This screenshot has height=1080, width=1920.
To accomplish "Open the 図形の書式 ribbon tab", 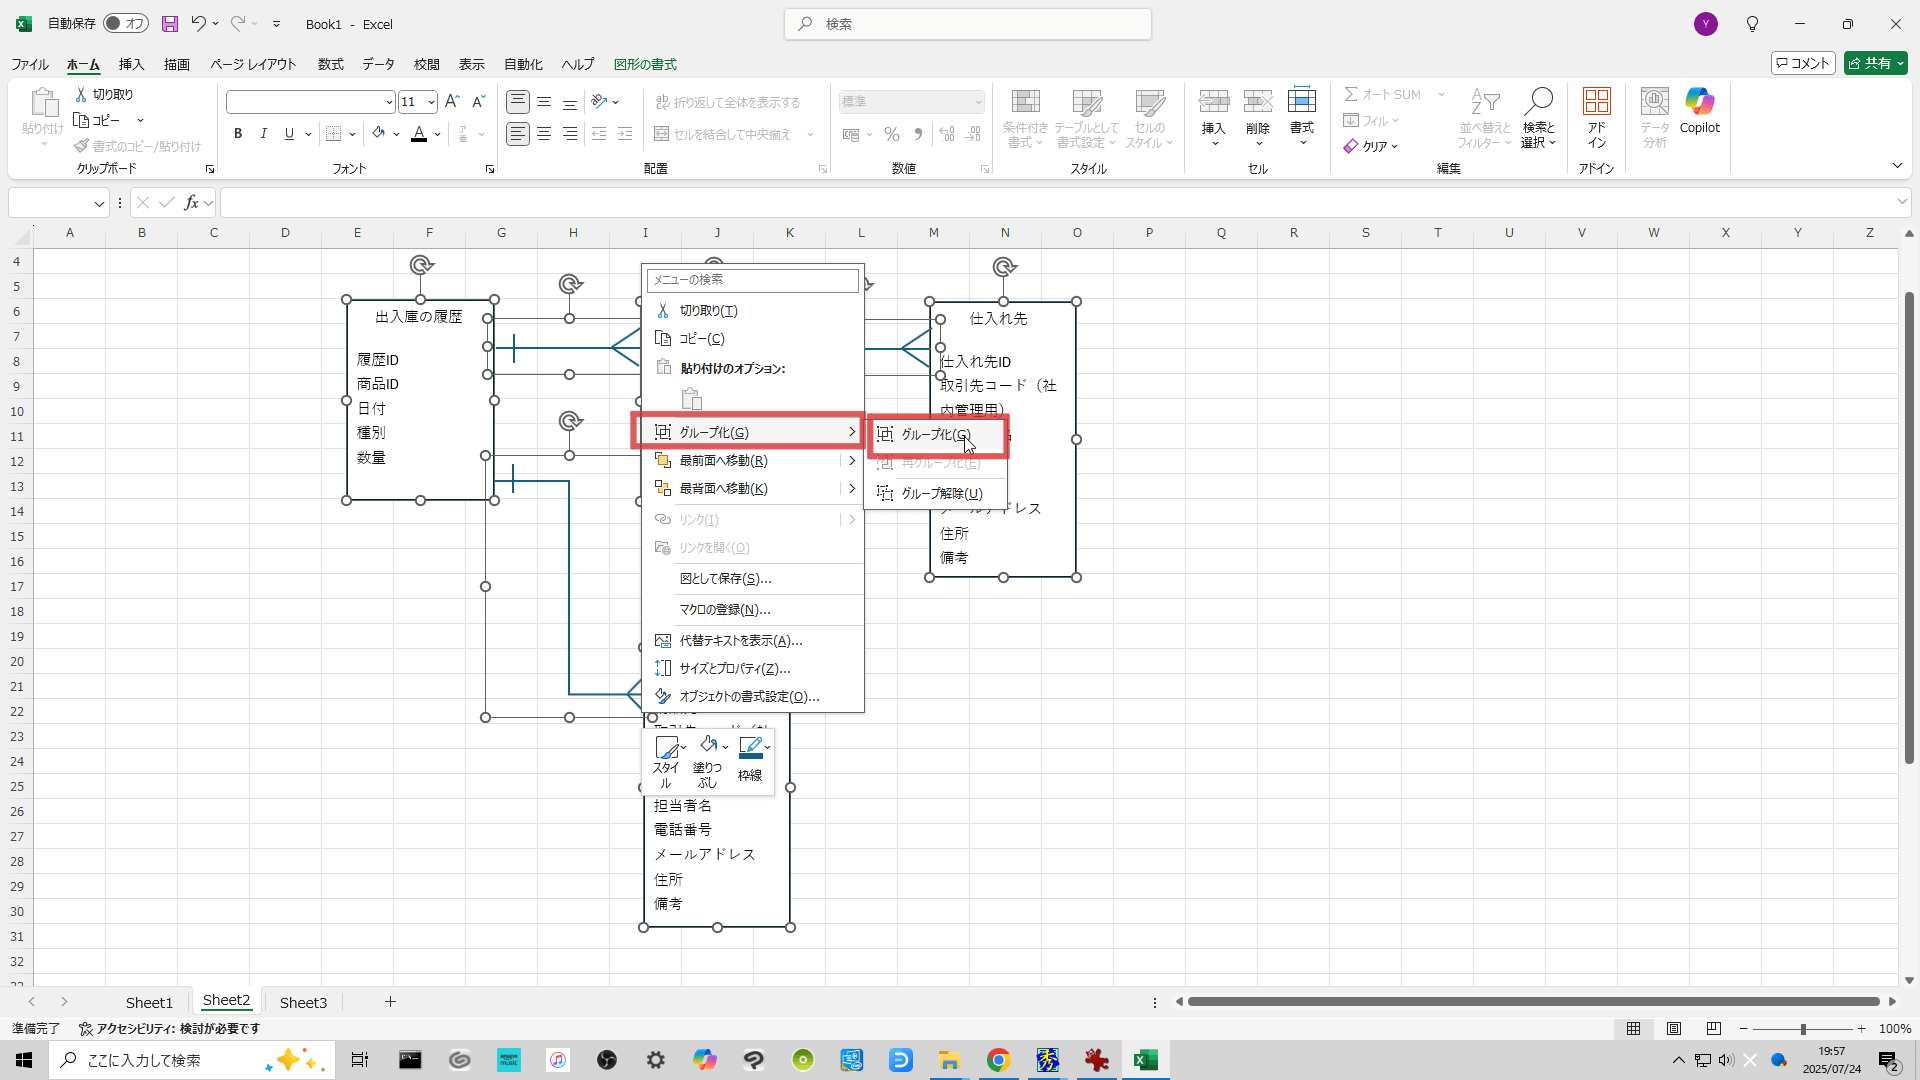I will tap(645, 64).
